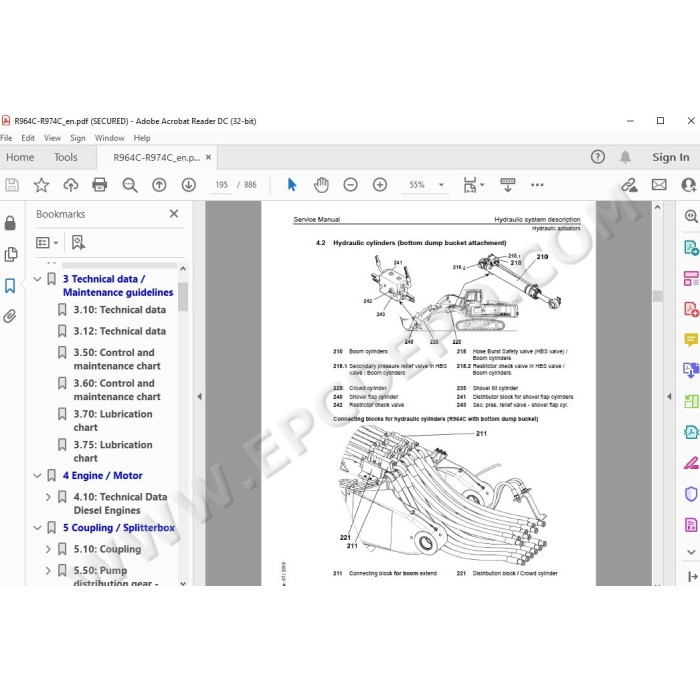Image resolution: width=700 pixels, height=700 pixels.
Task: Send the file by email envelope icon
Action: click(x=659, y=184)
